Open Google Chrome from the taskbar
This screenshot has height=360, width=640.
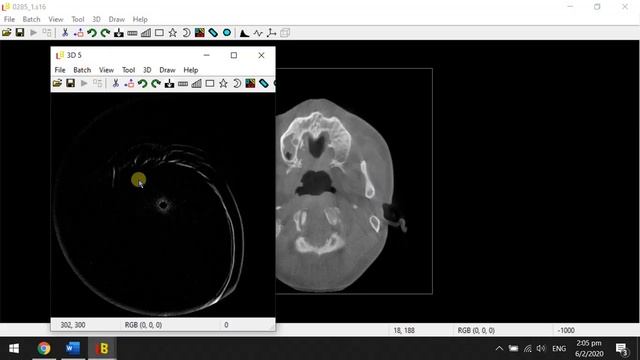pyautogui.click(x=44, y=348)
